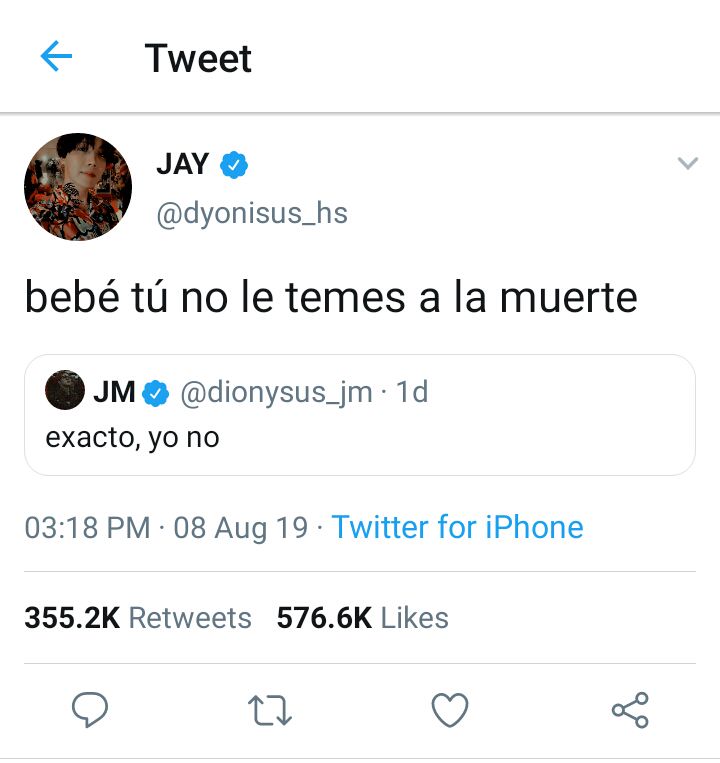This screenshot has width=720, height=763.
Task: Open the Twitter for iPhone link
Action: click(x=457, y=527)
